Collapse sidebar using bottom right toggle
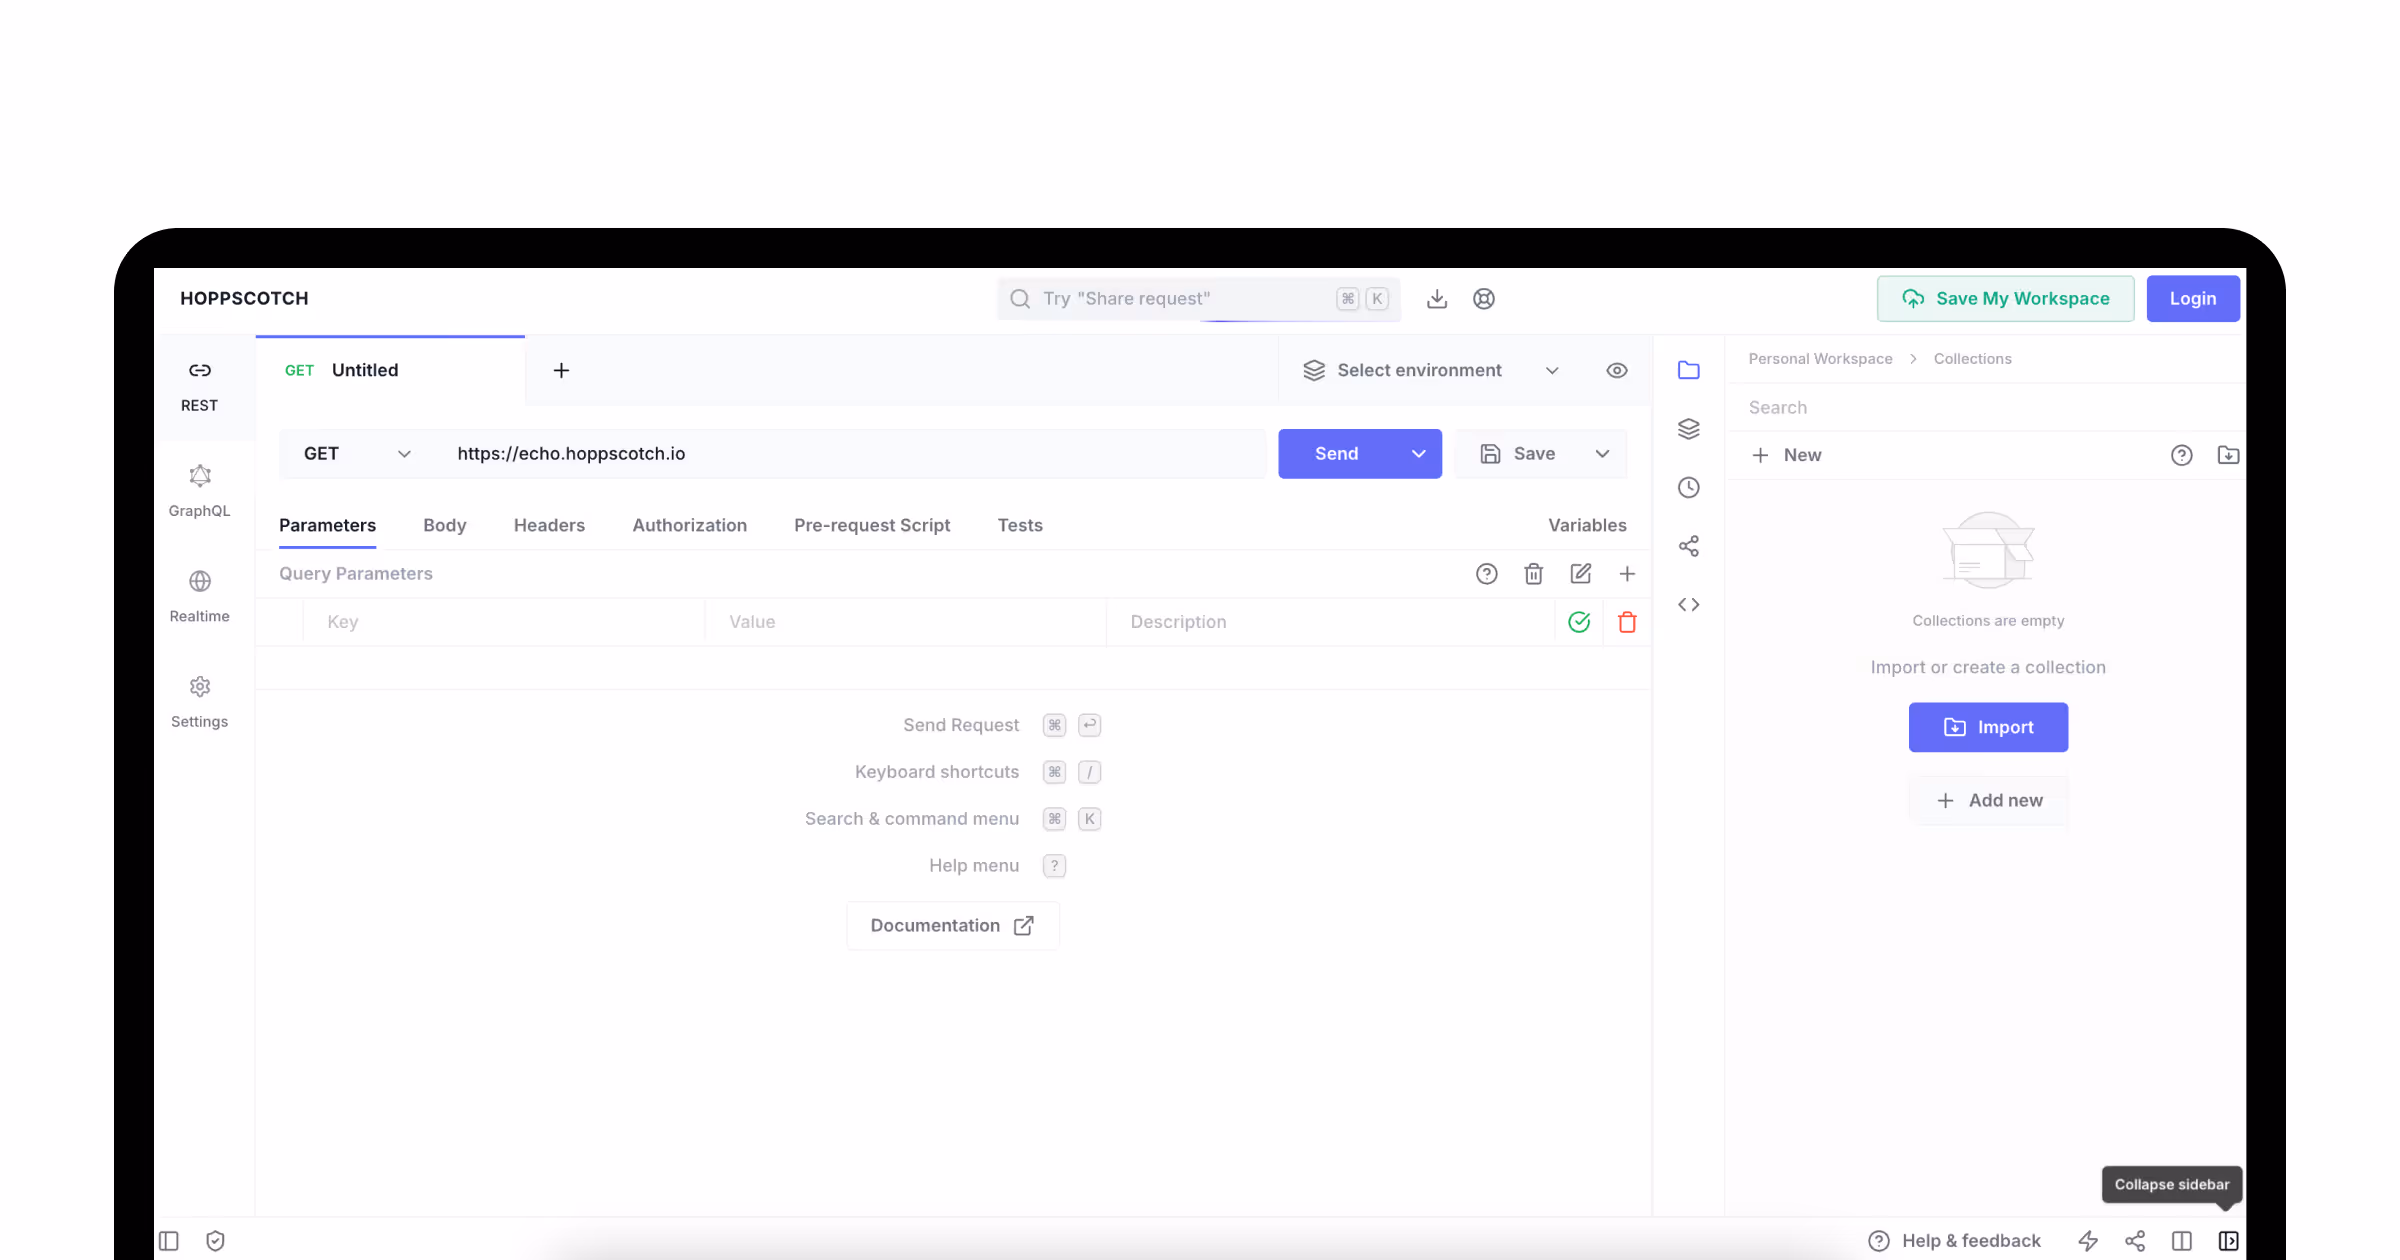 [2228, 1241]
